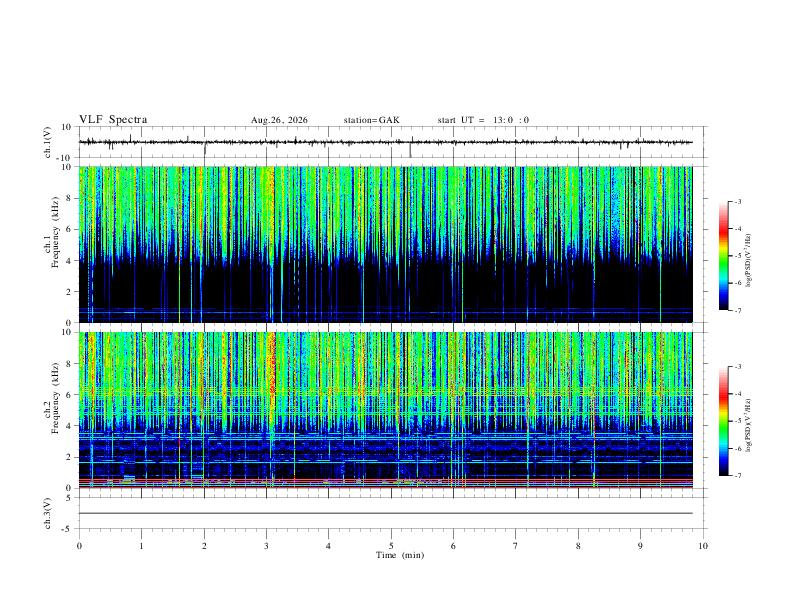
Task: Click the 0 minute tick on time axis
Action: tap(79, 546)
